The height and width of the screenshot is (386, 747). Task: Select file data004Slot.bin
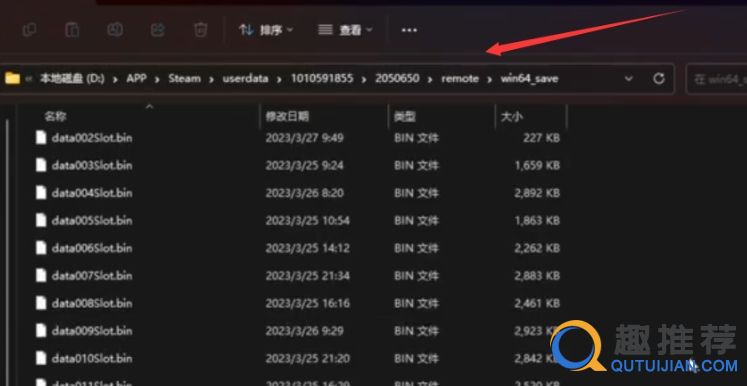coord(92,193)
